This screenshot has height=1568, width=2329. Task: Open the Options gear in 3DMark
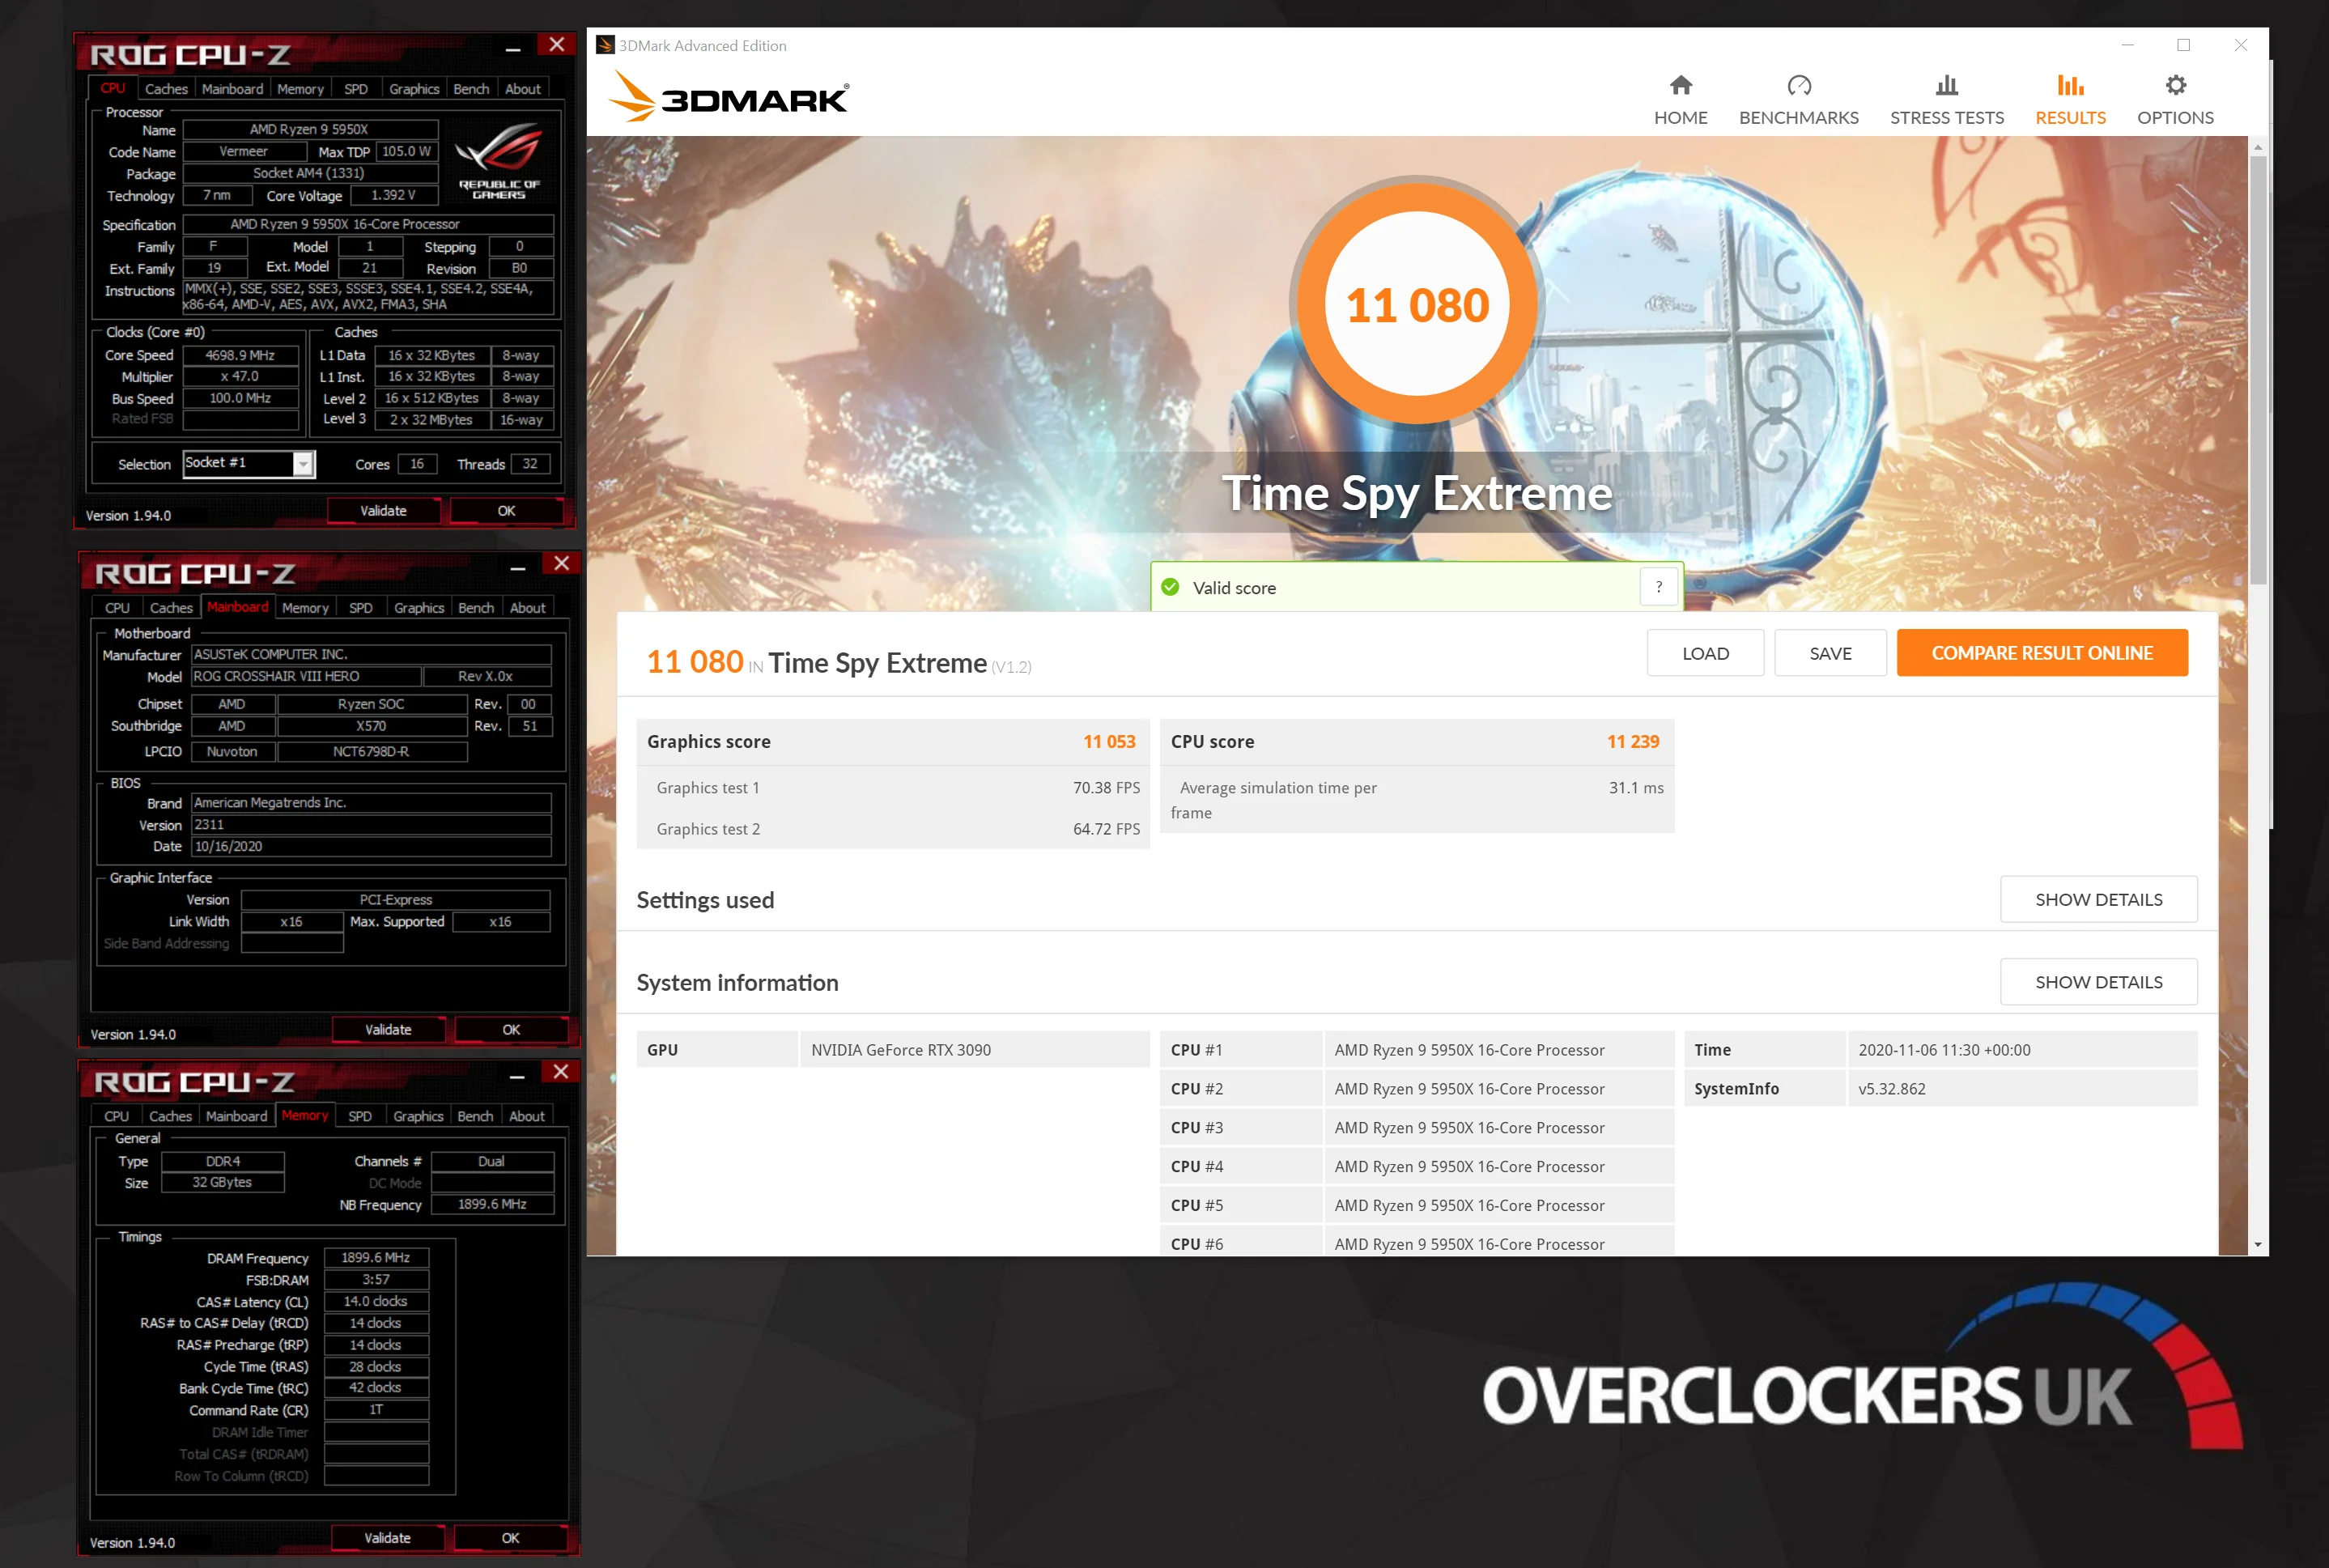point(2175,100)
